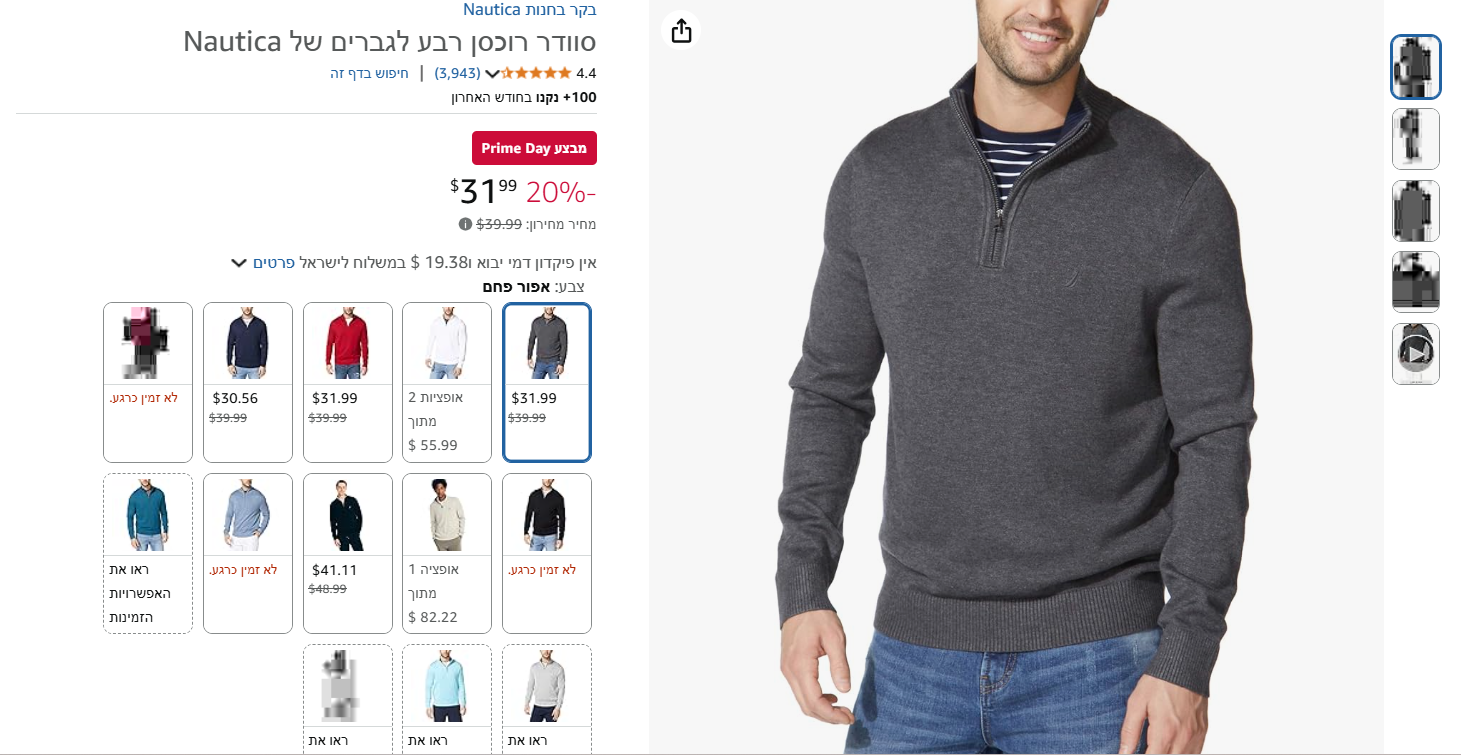This screenshot has width=1461, height=755.
Task: Select the second product image thumbnail
Action: (x=1415, y=139)
